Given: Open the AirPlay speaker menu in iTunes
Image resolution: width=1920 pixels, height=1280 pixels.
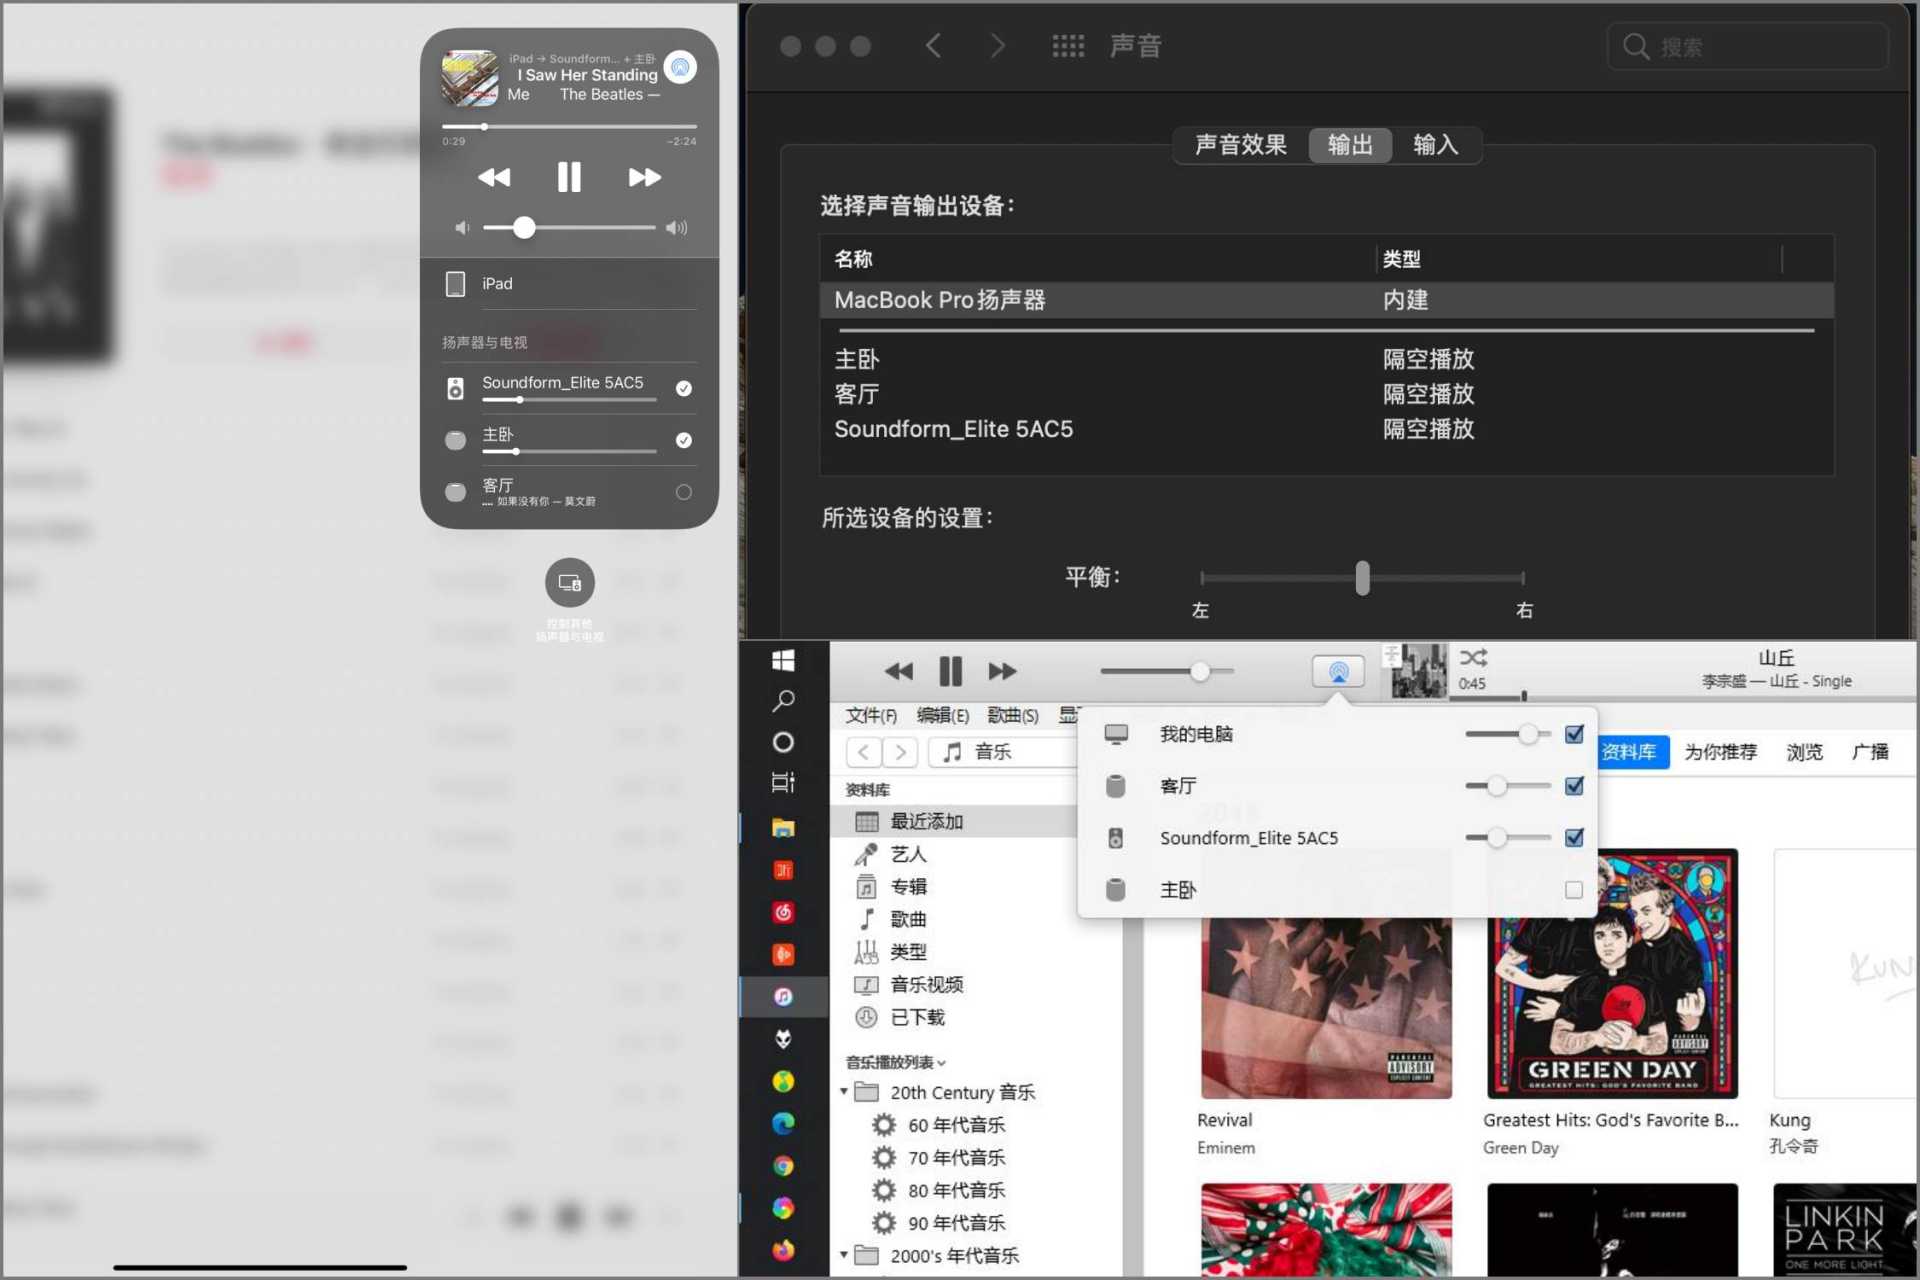Looking at the screenshot, I should 1338,671.
